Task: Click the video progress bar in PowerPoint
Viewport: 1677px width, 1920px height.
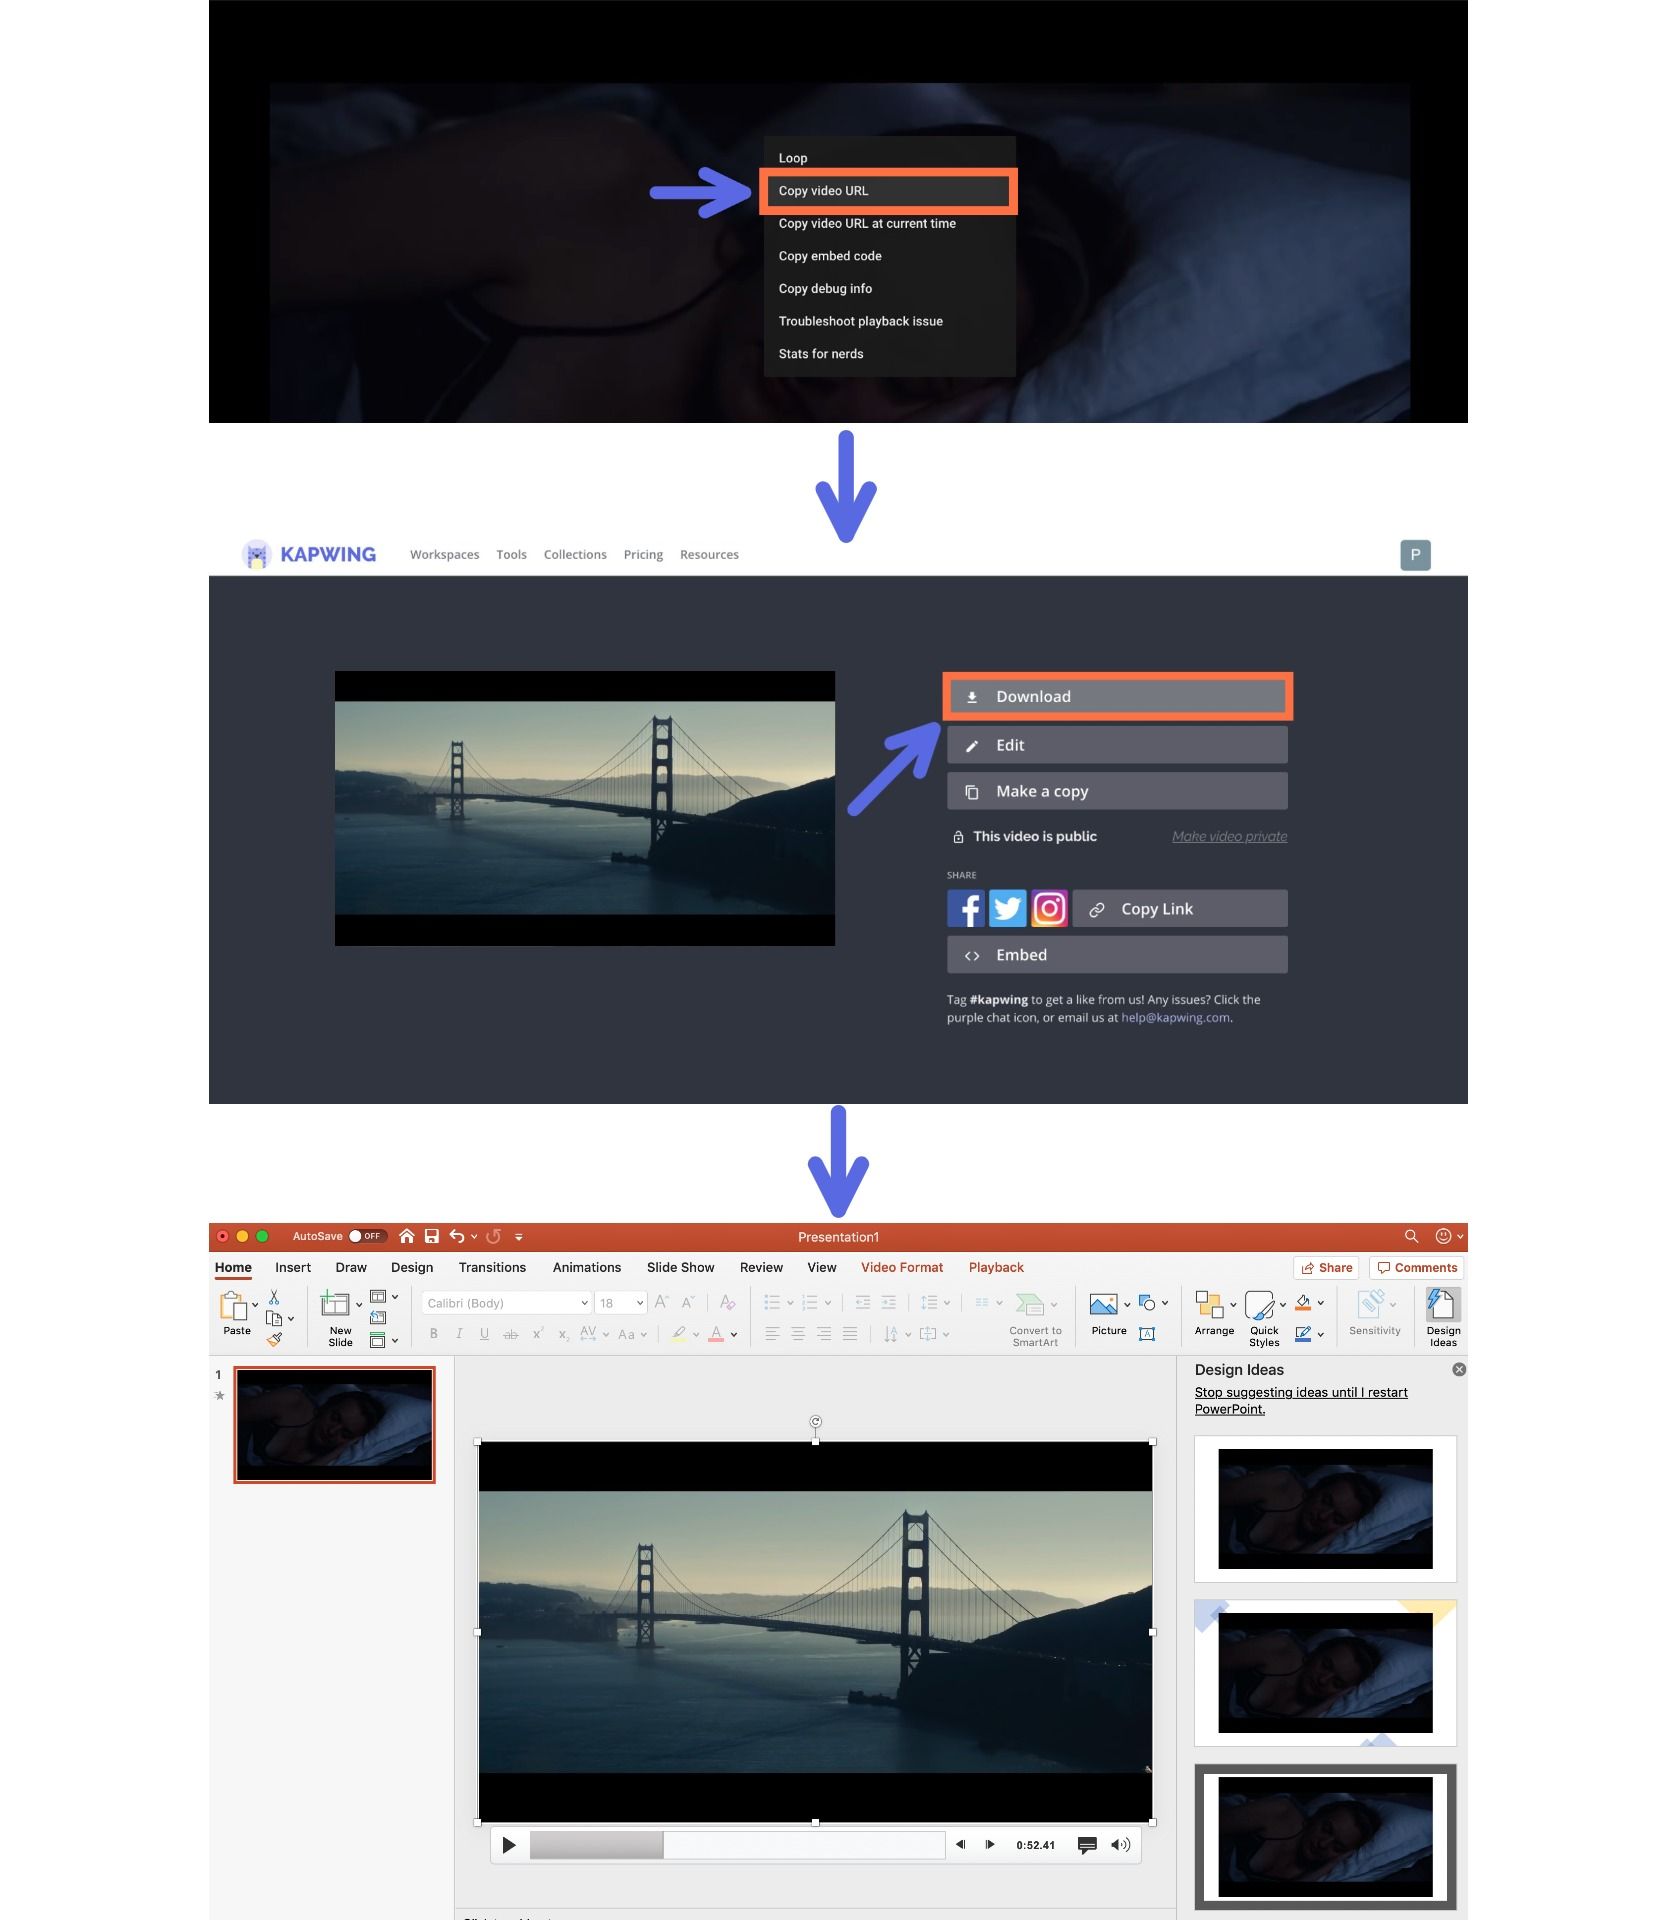Action: (737, 1845)
